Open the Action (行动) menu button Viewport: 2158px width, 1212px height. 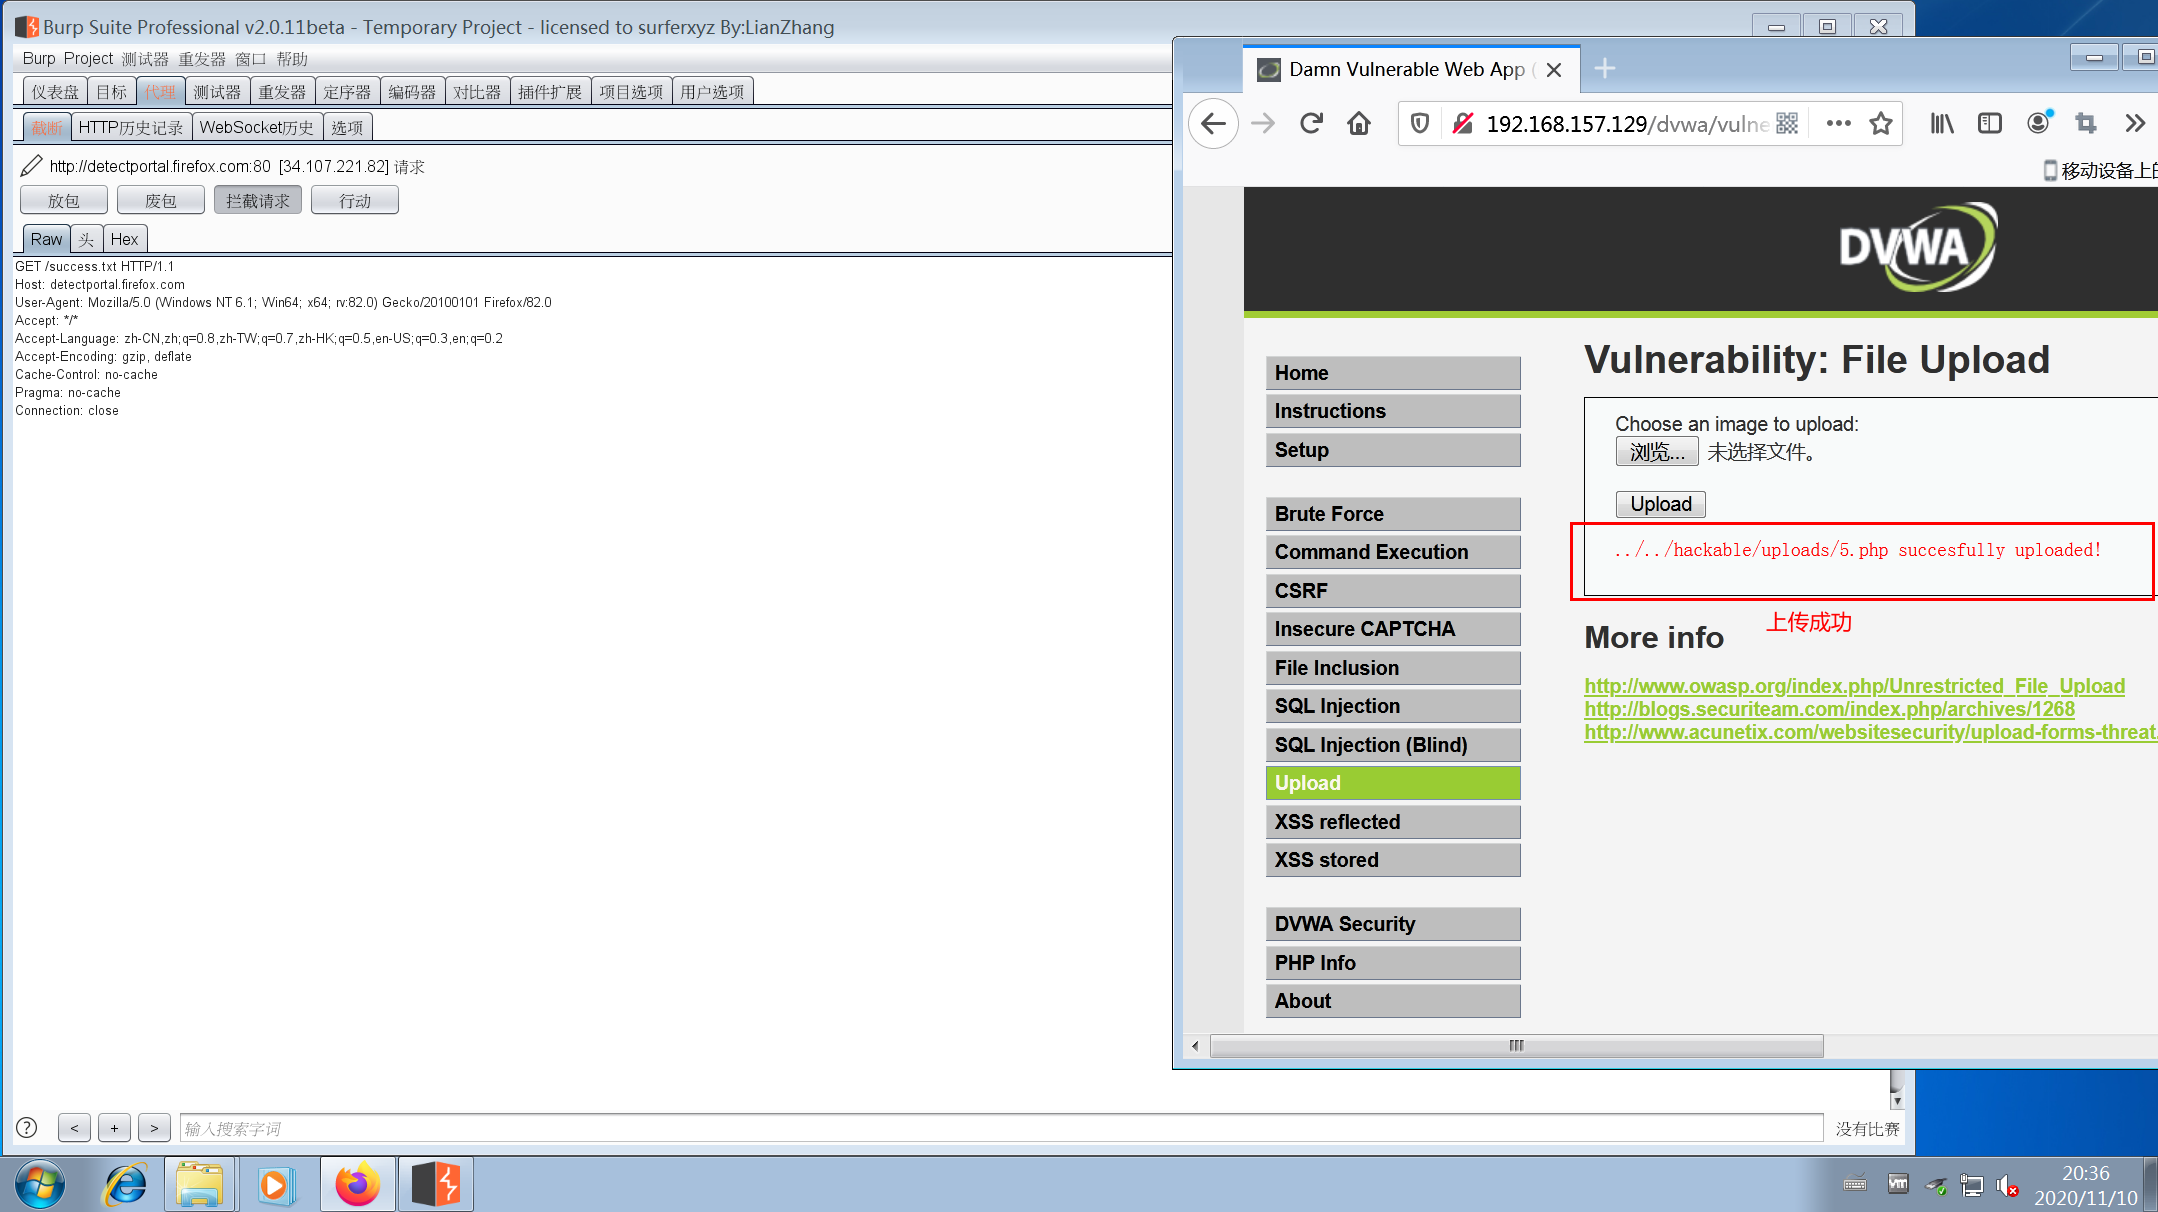click(x=354, y=201)
